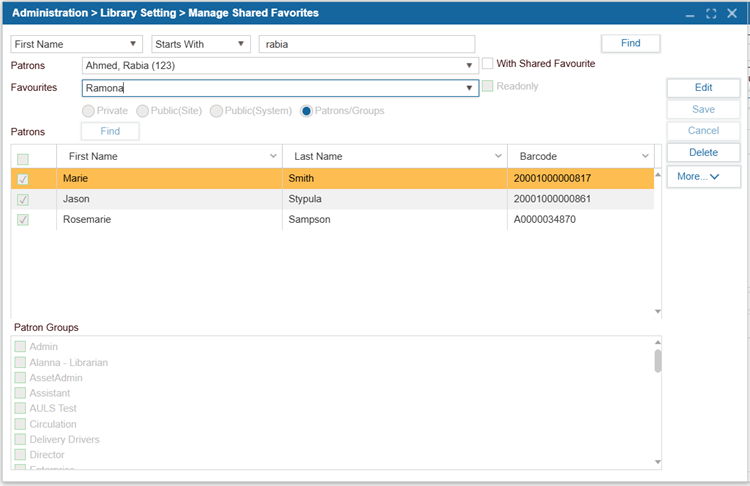Uncheck the checkbox for Rosemarie Sampson row
The width and height of the screenshot is (750, 486).
pyautogui.click(x=22, y=220)
